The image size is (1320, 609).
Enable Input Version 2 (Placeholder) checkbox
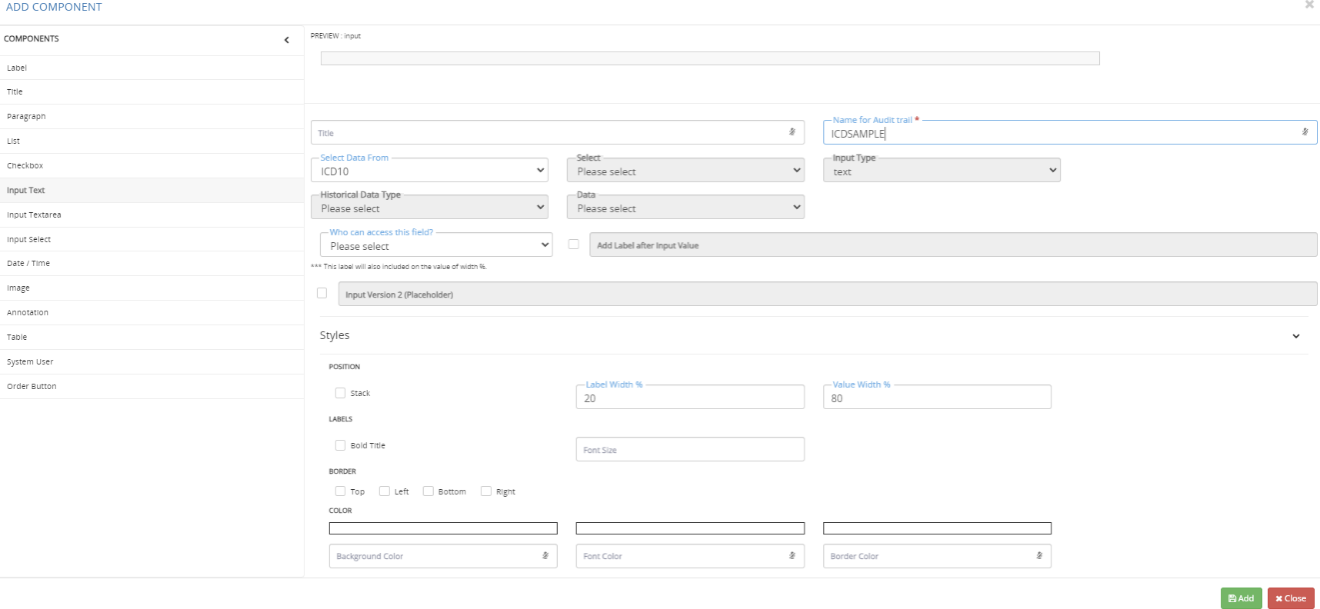(321, 293)
